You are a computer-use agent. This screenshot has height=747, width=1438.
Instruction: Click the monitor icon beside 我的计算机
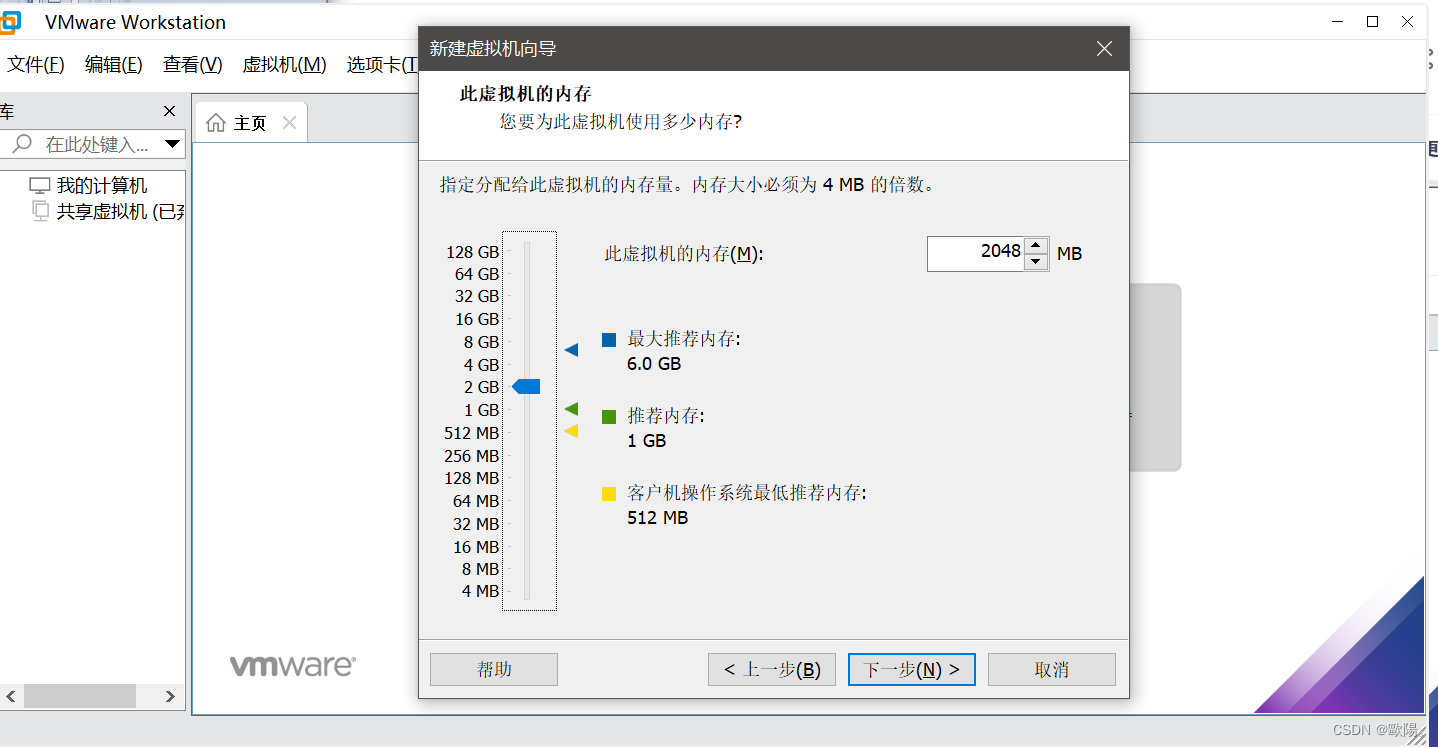[x=40, y=186]
